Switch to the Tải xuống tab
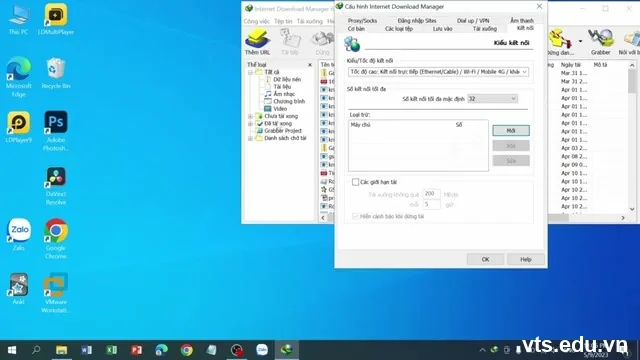 point(485,29)
